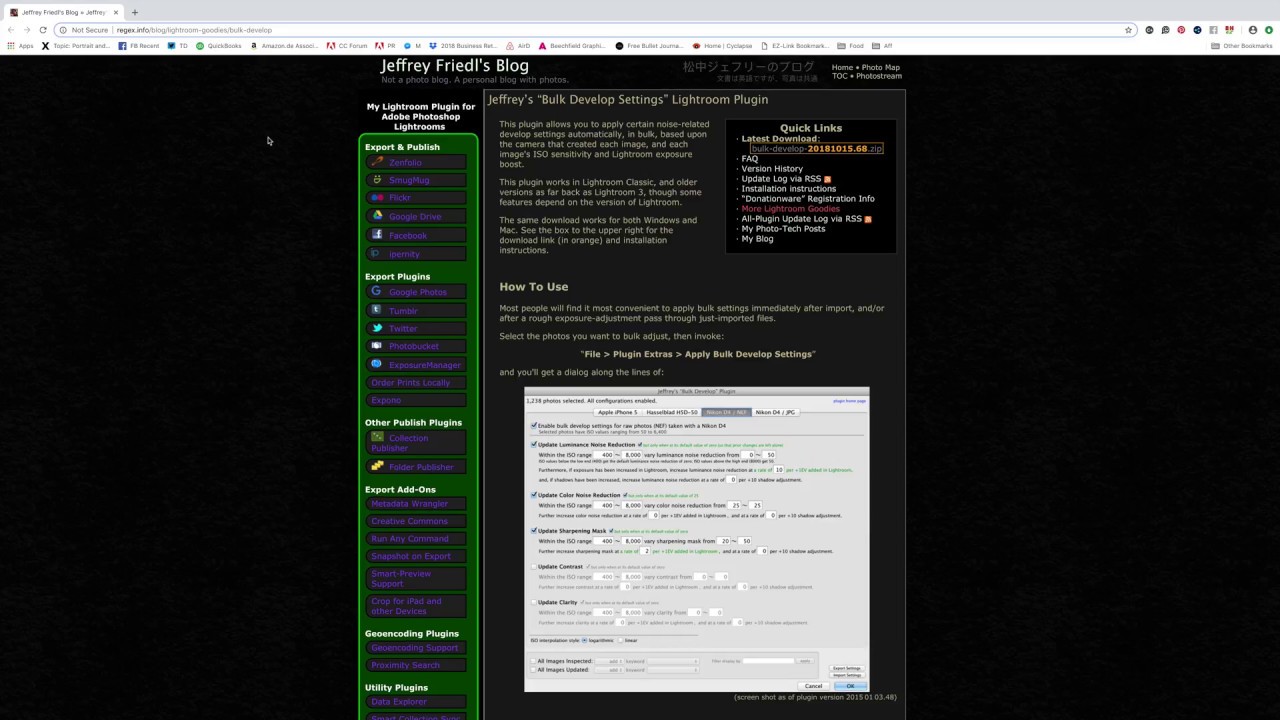This screenshot has height=720, width=1280.
Task: Open the Geoencoding Support plugin link
Action: [414, 647]
